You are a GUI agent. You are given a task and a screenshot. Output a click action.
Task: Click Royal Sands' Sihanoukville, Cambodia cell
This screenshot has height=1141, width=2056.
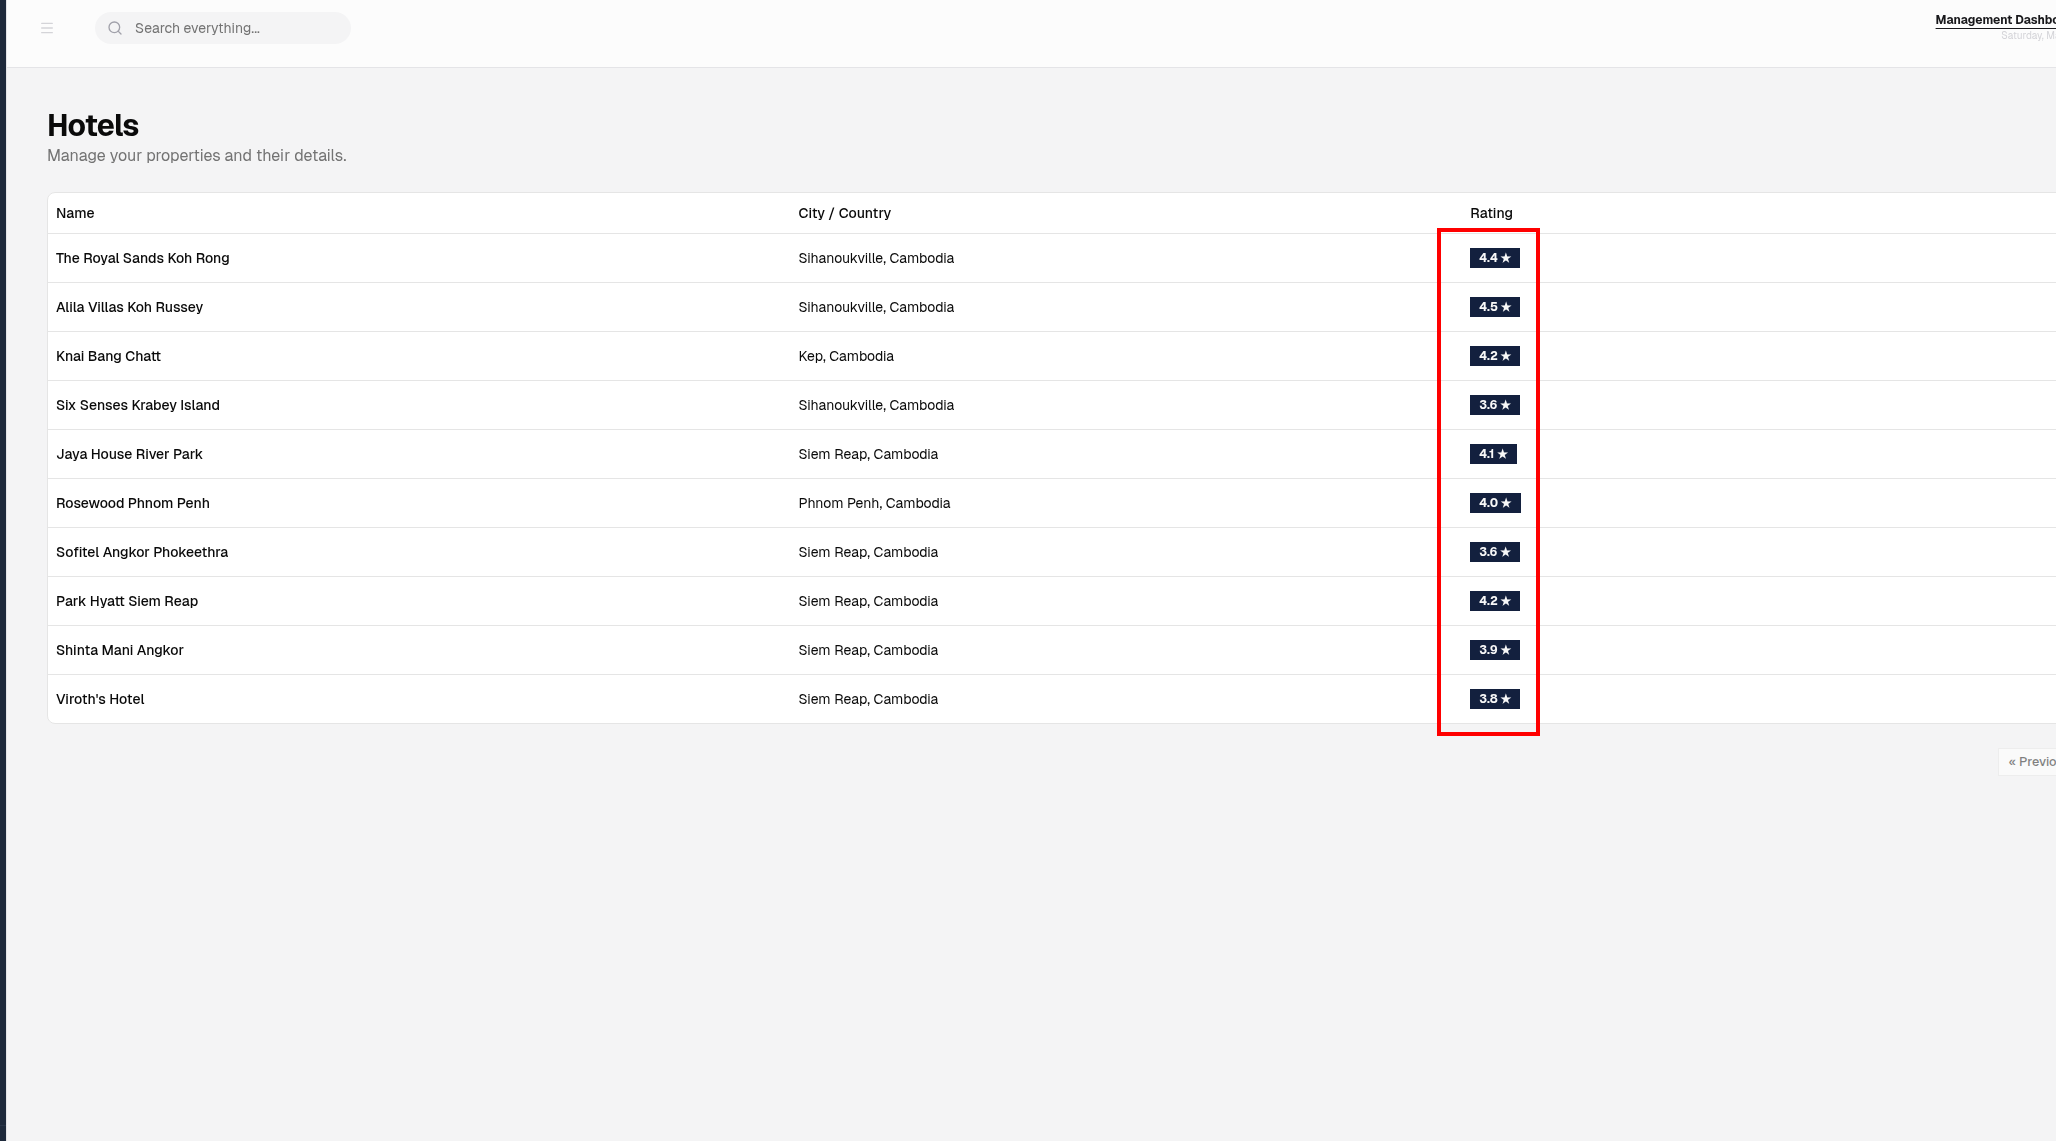coord(876,258)
